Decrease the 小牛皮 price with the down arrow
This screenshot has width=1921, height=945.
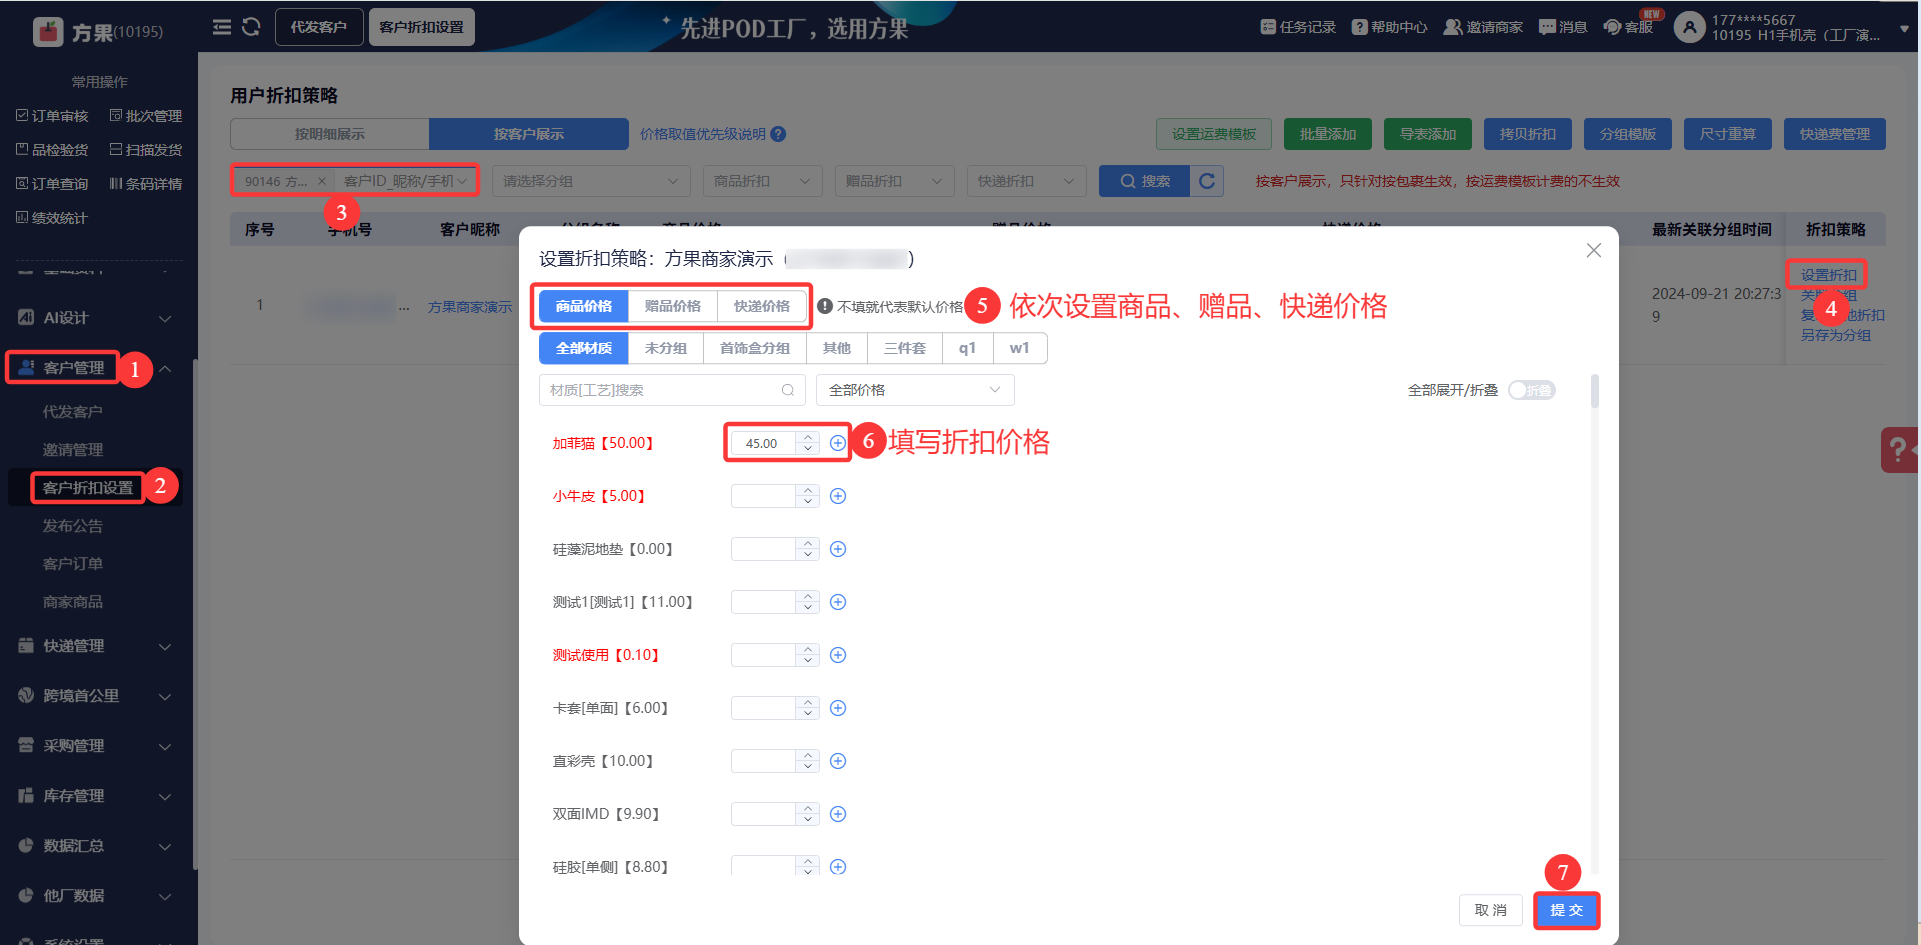point(808,502)
